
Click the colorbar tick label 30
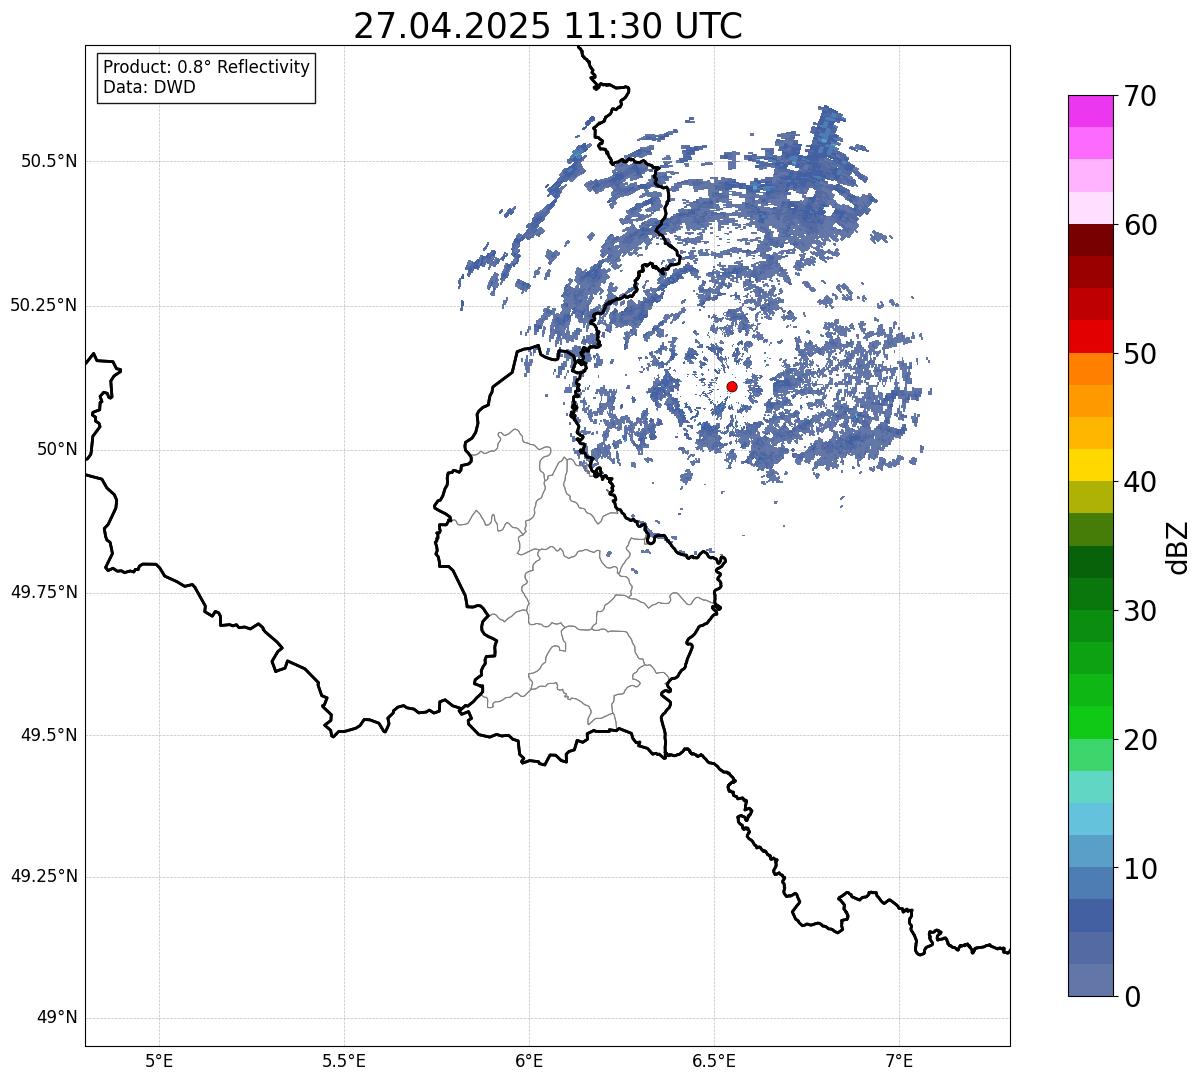pos(1140,611)
